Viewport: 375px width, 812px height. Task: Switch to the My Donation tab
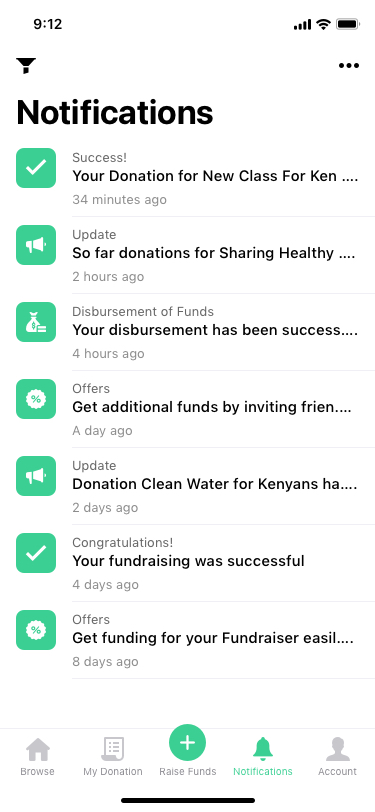point(112,756)
